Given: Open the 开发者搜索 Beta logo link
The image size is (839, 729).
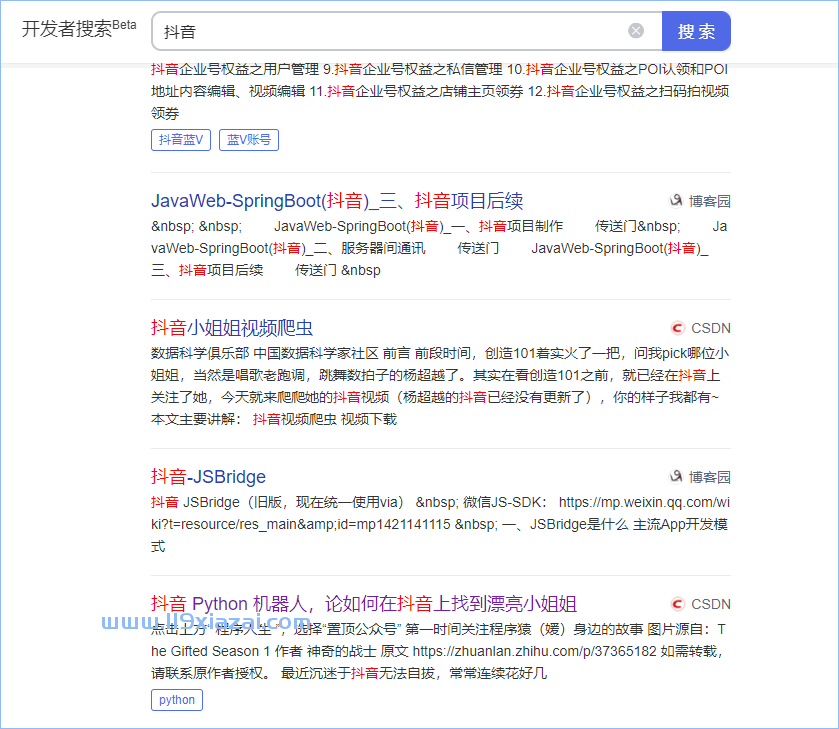Looking at the screenshot, I should [x=79, y=28].
